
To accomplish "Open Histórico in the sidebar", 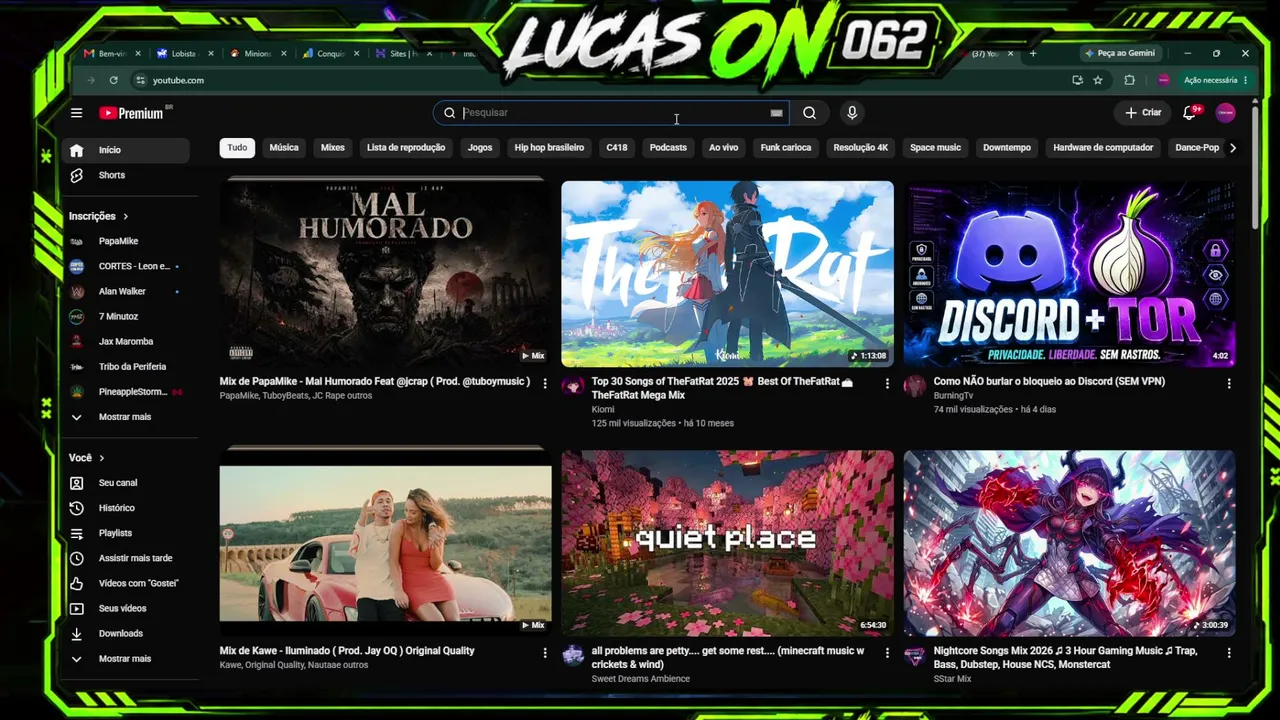I will 127,508.
